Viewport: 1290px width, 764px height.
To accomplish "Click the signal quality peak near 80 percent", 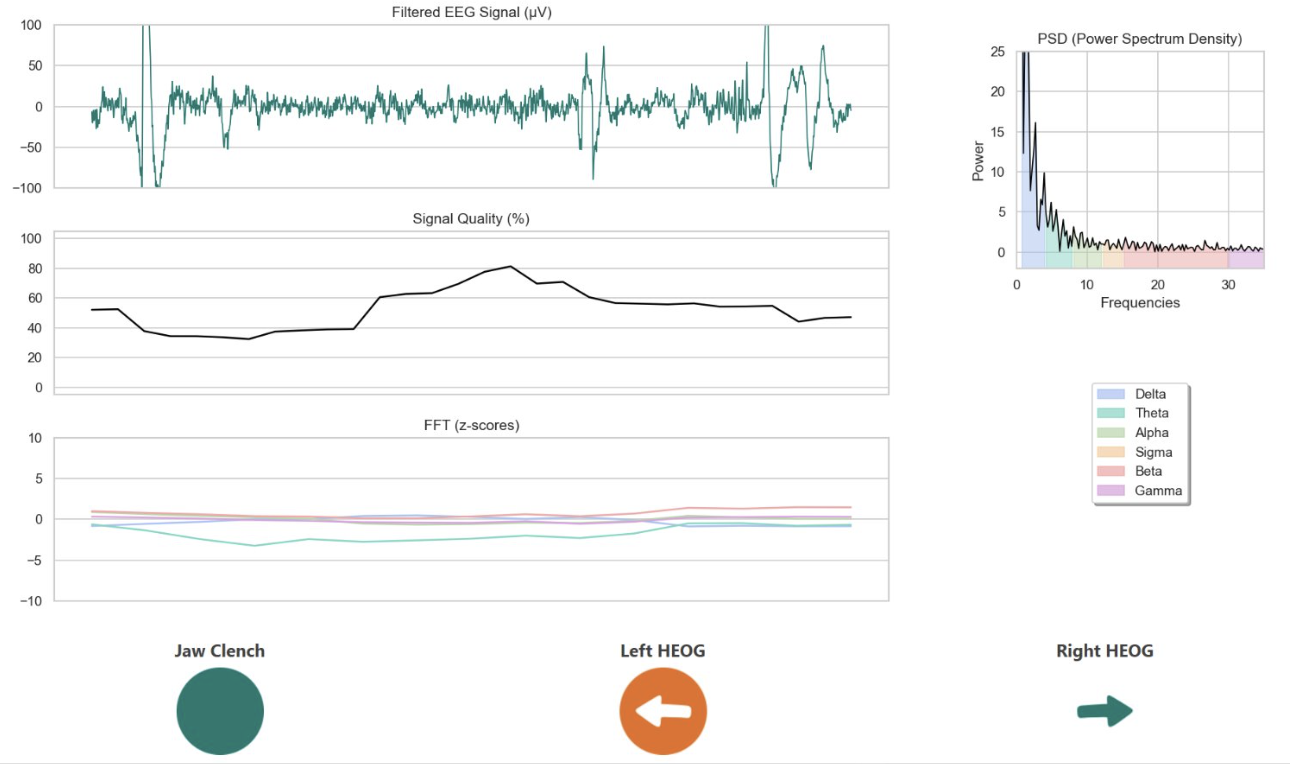I will point(510,266).
